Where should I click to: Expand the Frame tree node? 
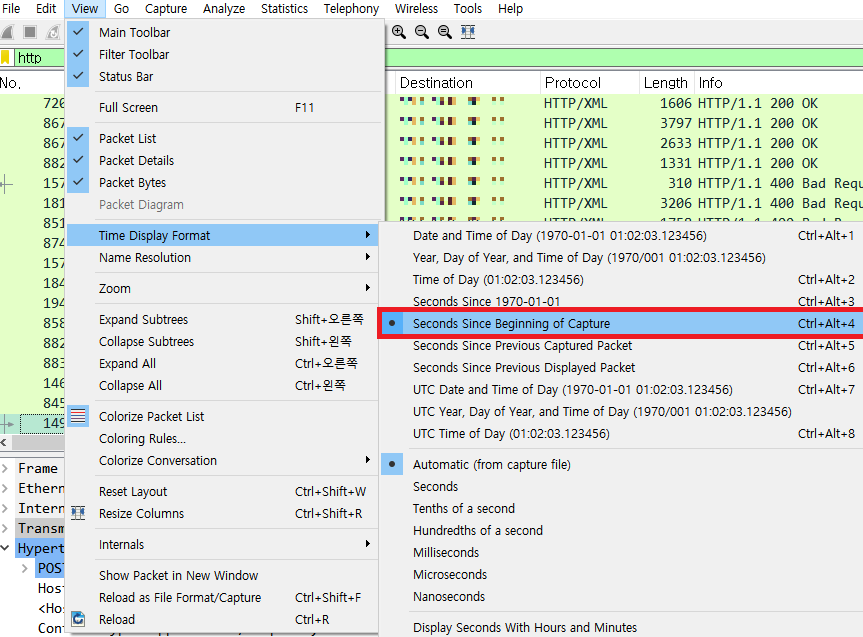point(5,468)
